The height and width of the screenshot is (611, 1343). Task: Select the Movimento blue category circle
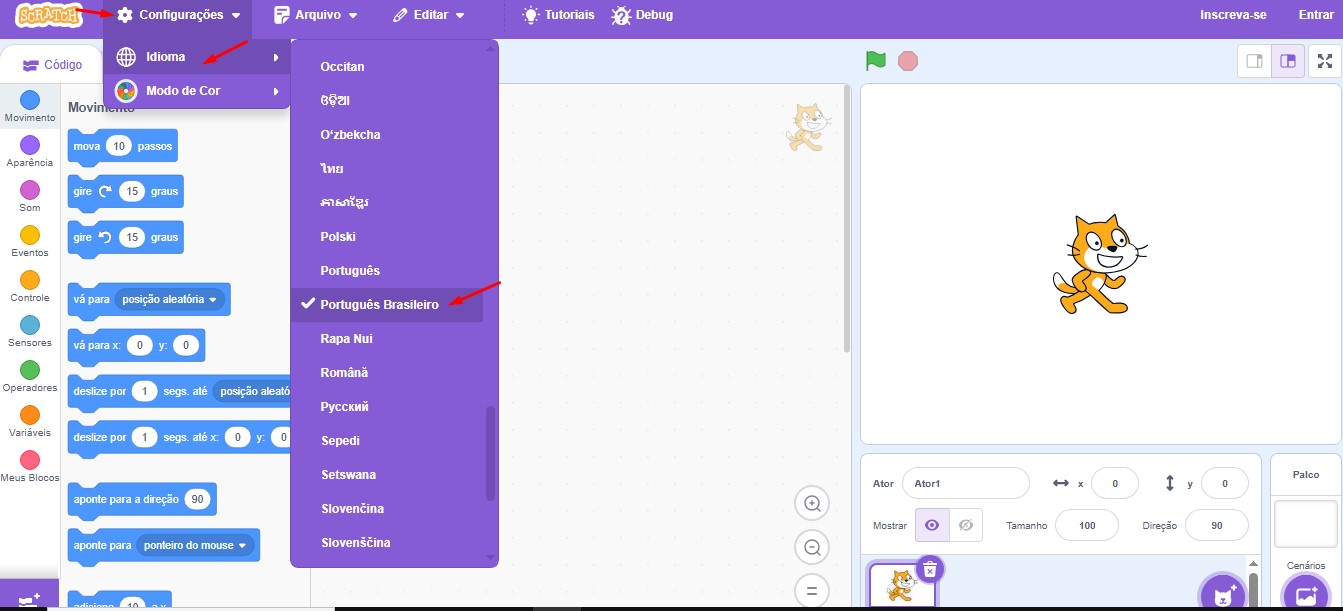click(30, 100)
